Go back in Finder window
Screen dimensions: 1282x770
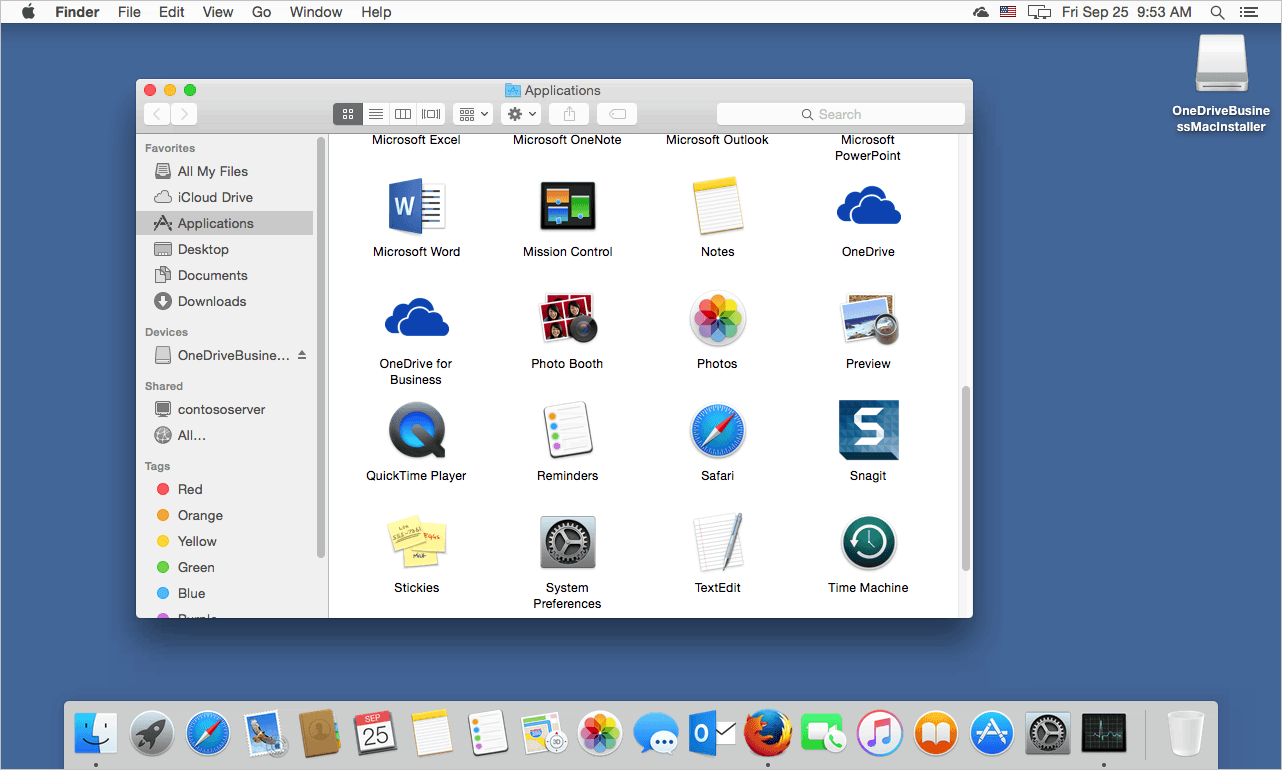coord(157,114)
